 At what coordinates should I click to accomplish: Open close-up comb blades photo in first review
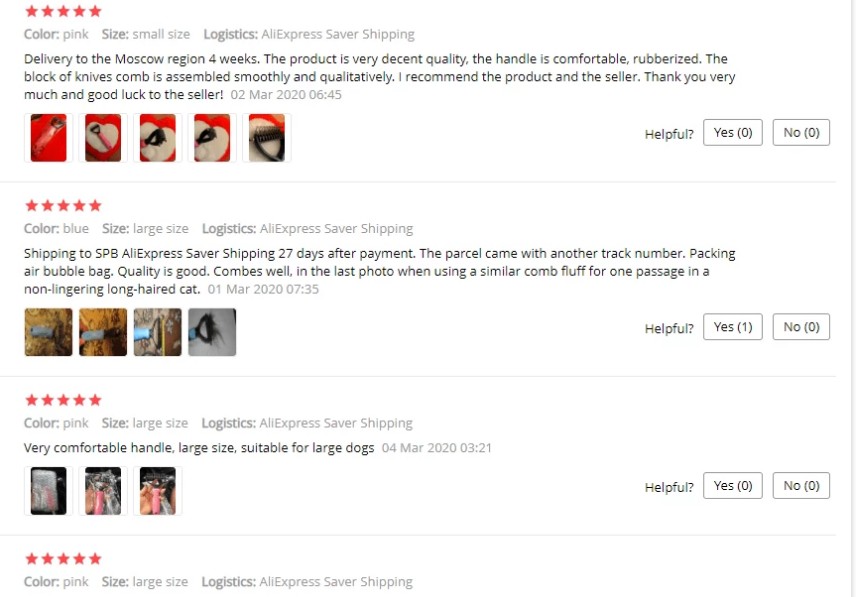267,138
